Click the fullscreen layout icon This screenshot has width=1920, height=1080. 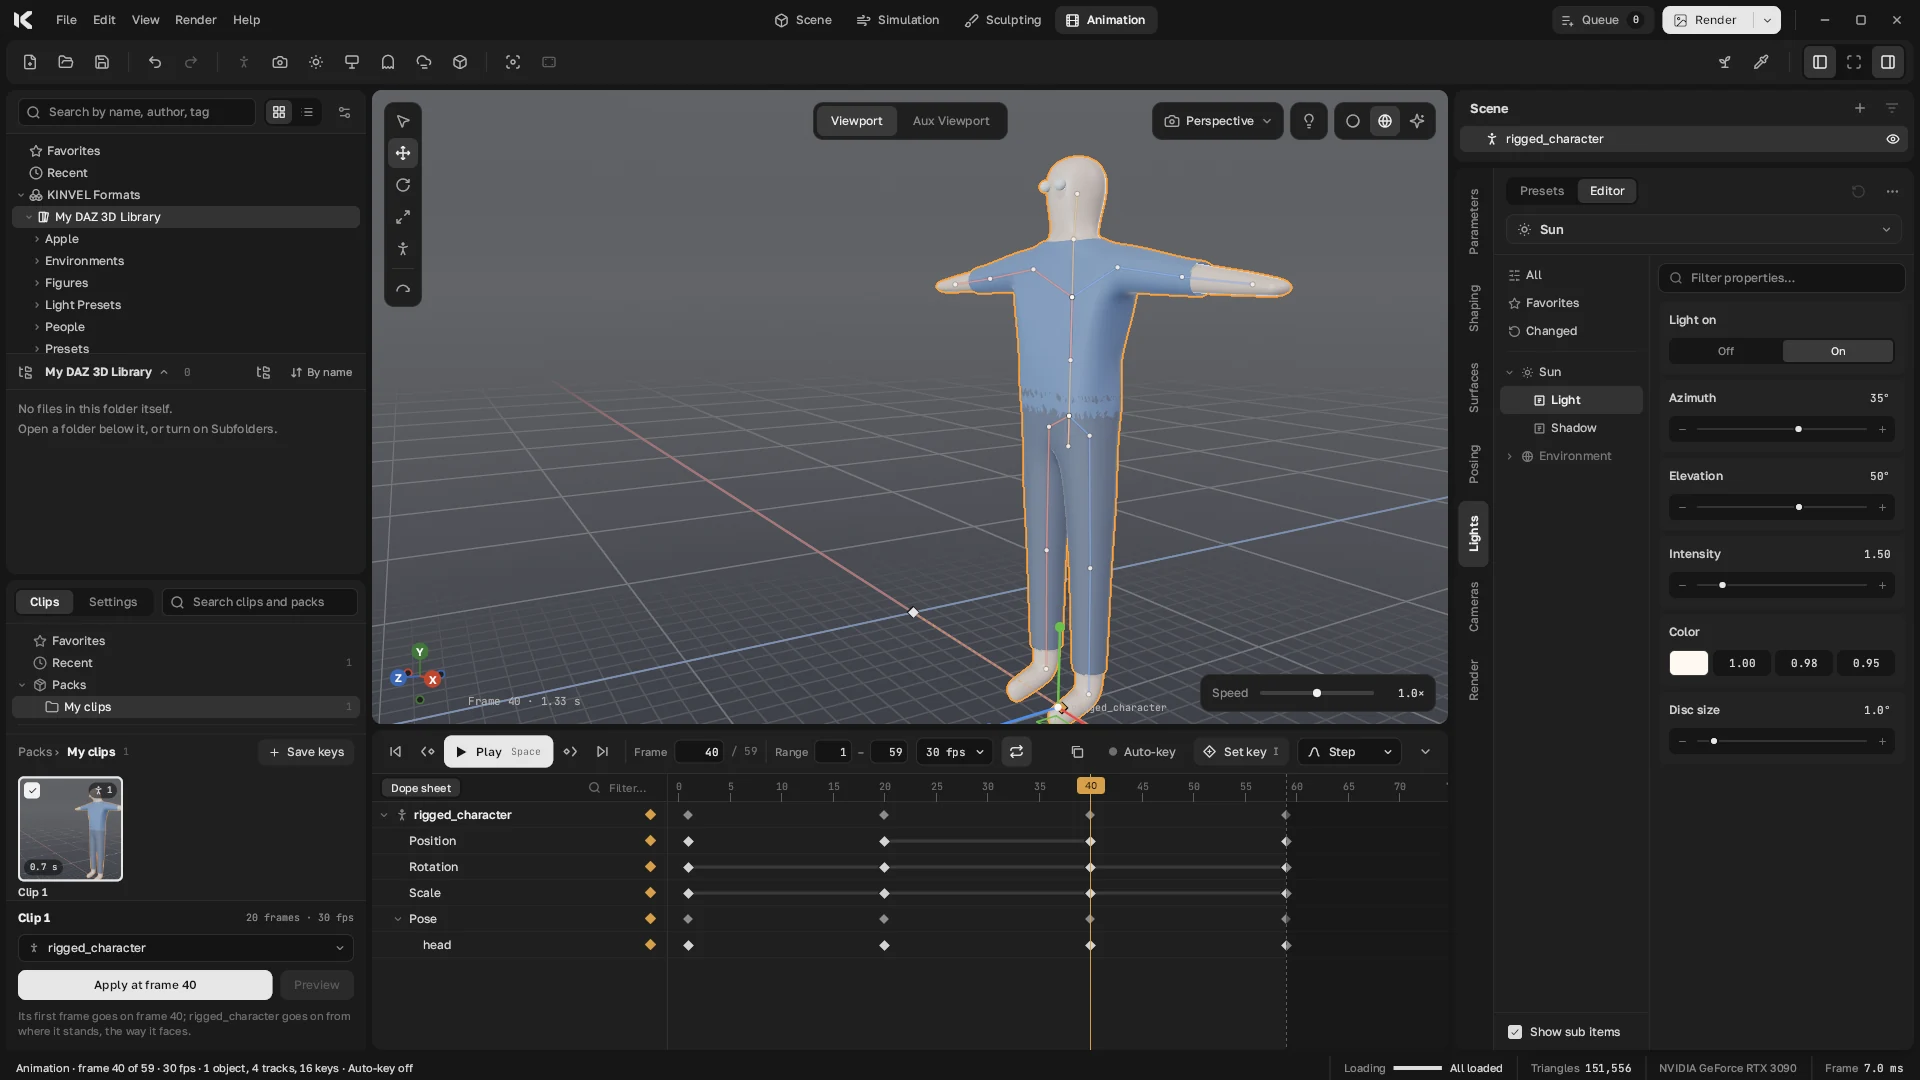pyautogui.click(x=1854, y=62)
